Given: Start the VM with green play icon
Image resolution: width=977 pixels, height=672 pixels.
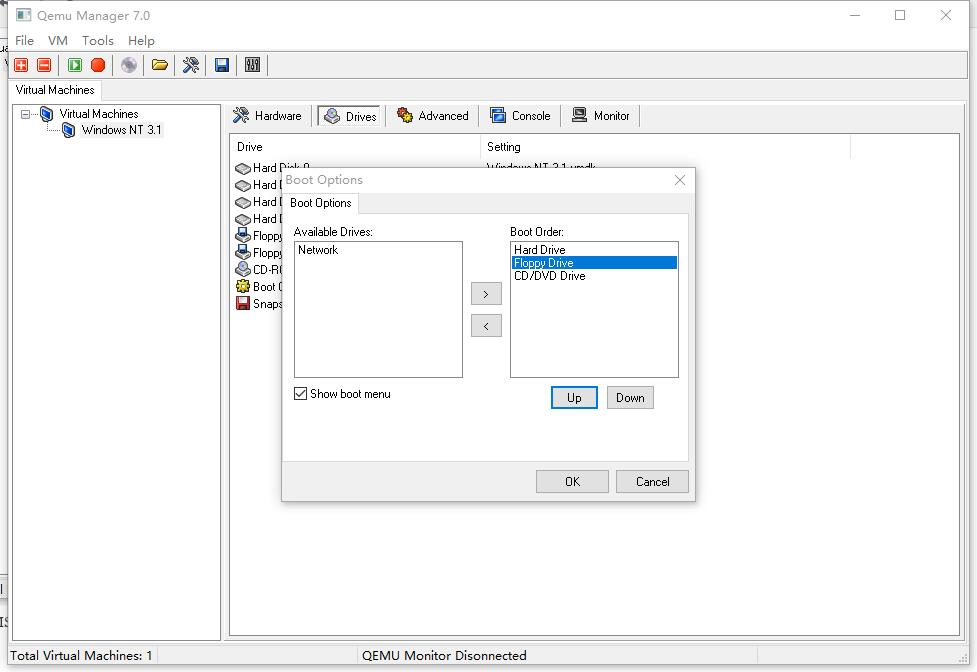Looking at the screenshot, I should pyautogui.click(x=75, y=65).
